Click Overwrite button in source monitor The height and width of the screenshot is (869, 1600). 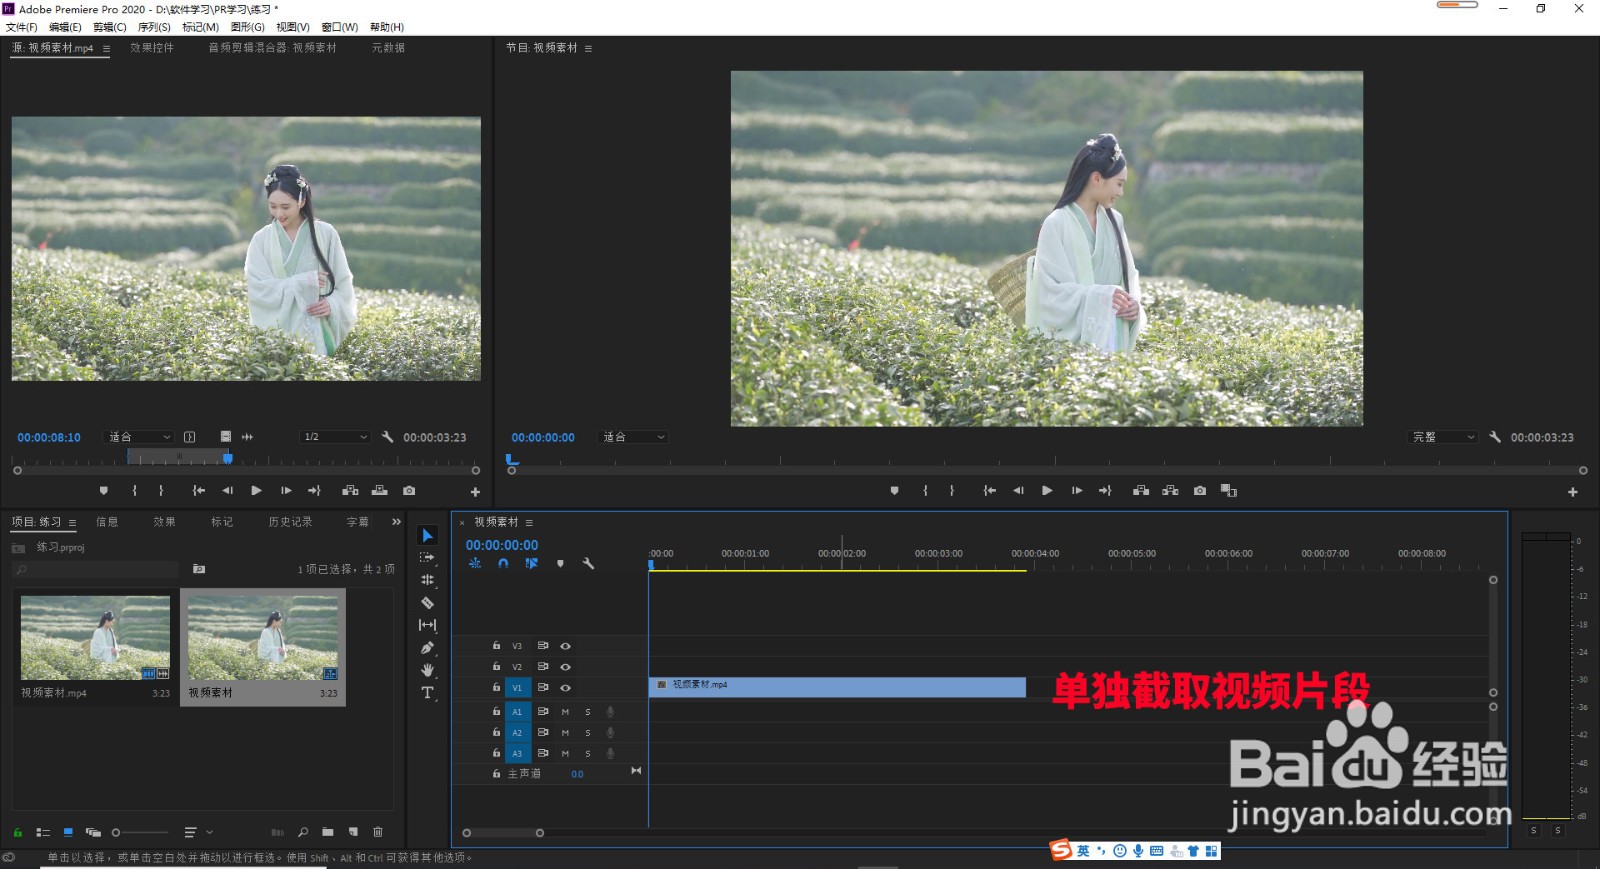pyautogui.click(x=379, y=491)
